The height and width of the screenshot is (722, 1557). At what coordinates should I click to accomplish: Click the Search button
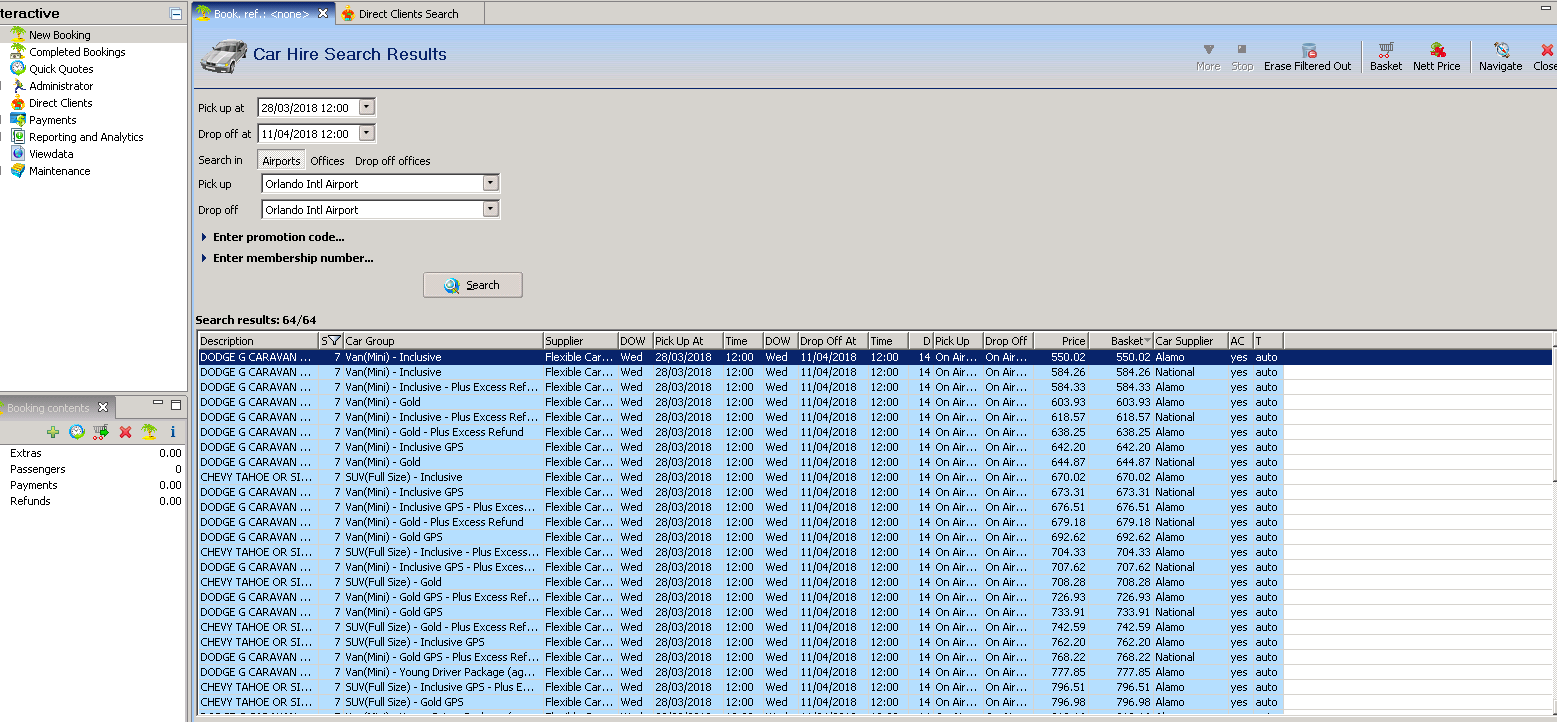tap(473, 285)
